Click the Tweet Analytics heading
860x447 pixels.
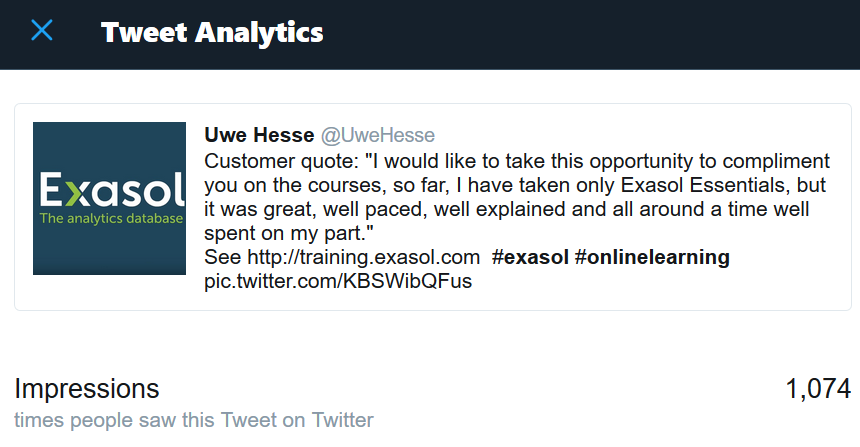[x=212, y=32]
